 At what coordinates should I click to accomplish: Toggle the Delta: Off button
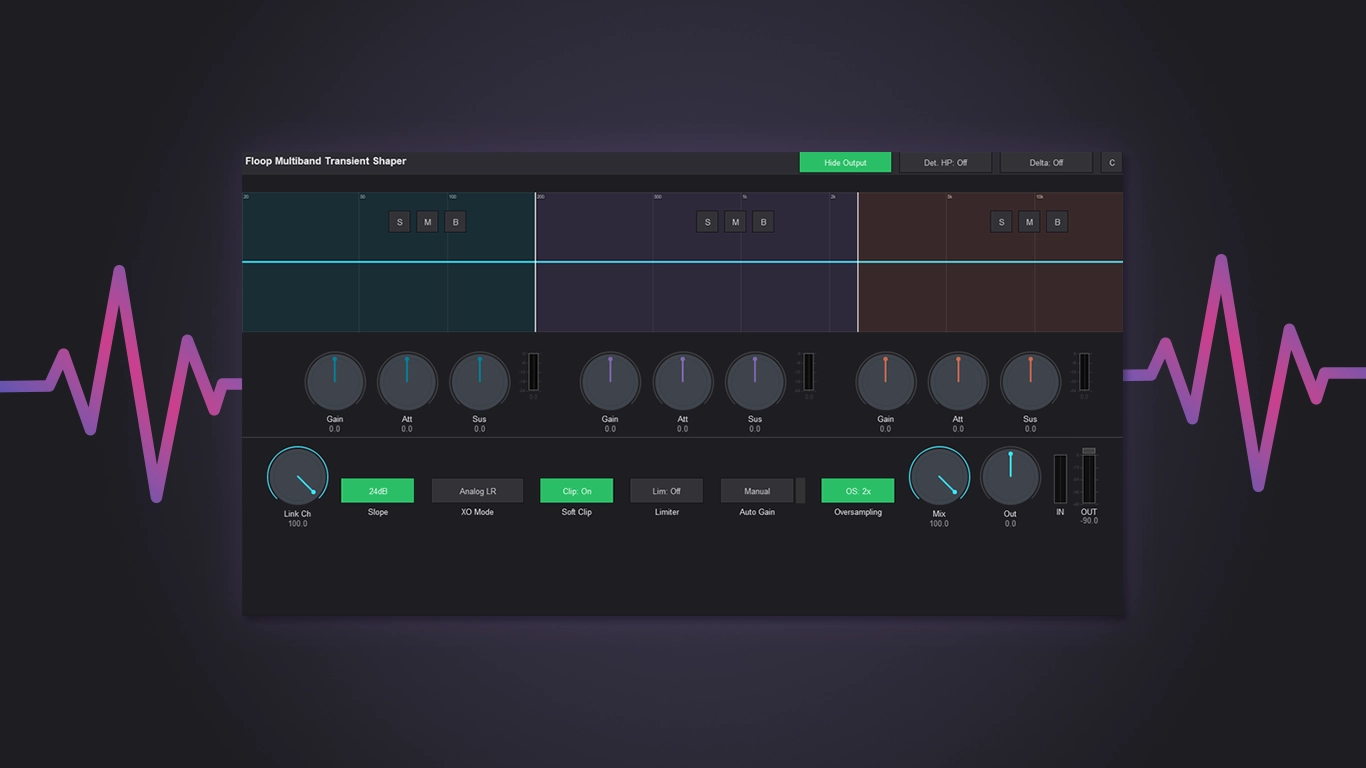pos(1046,162)
